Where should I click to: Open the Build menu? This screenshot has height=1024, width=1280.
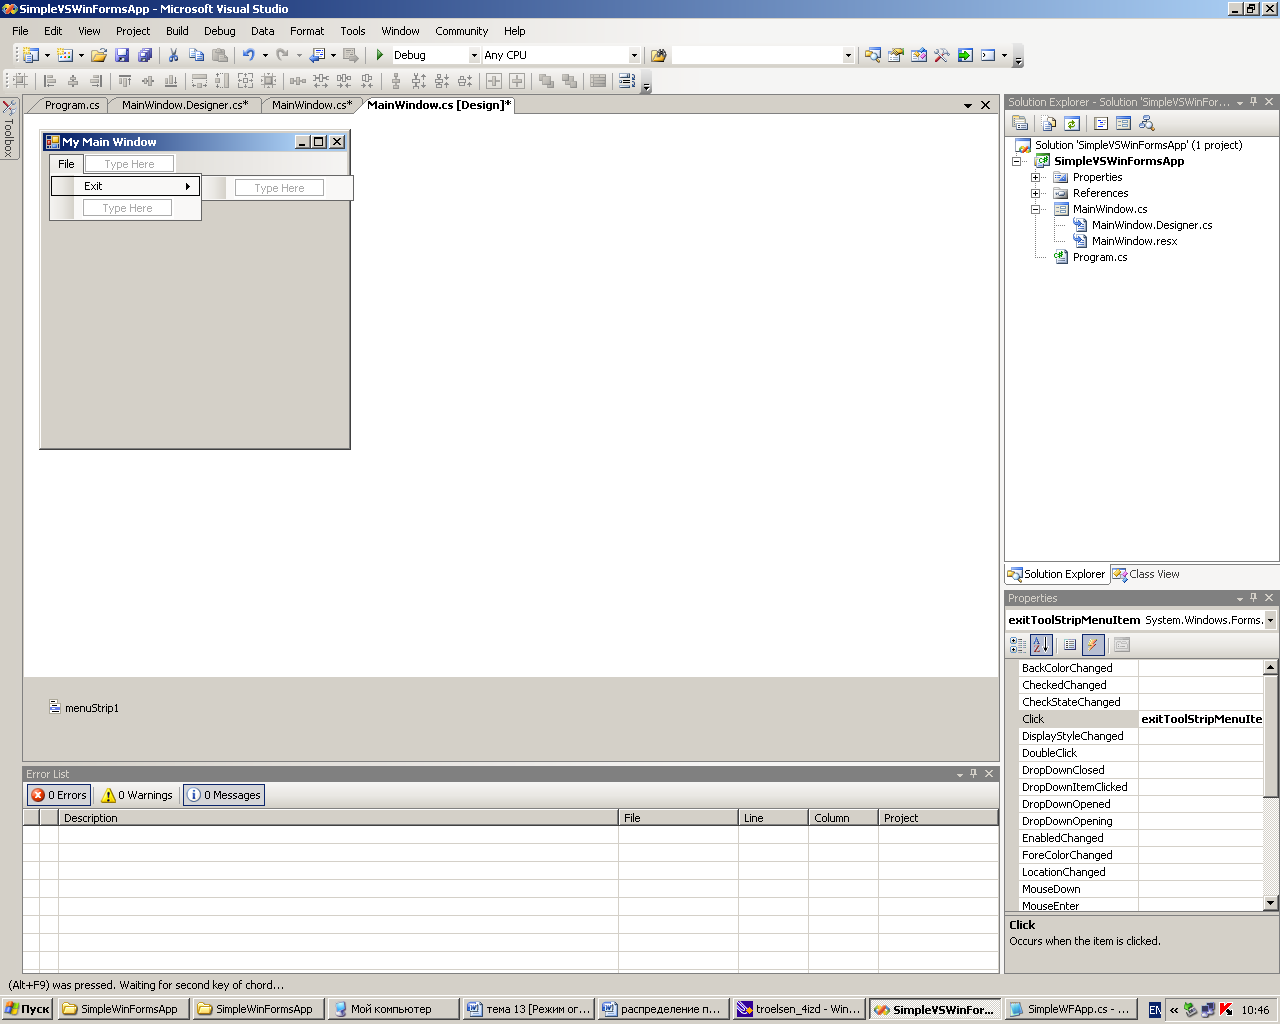177,31
